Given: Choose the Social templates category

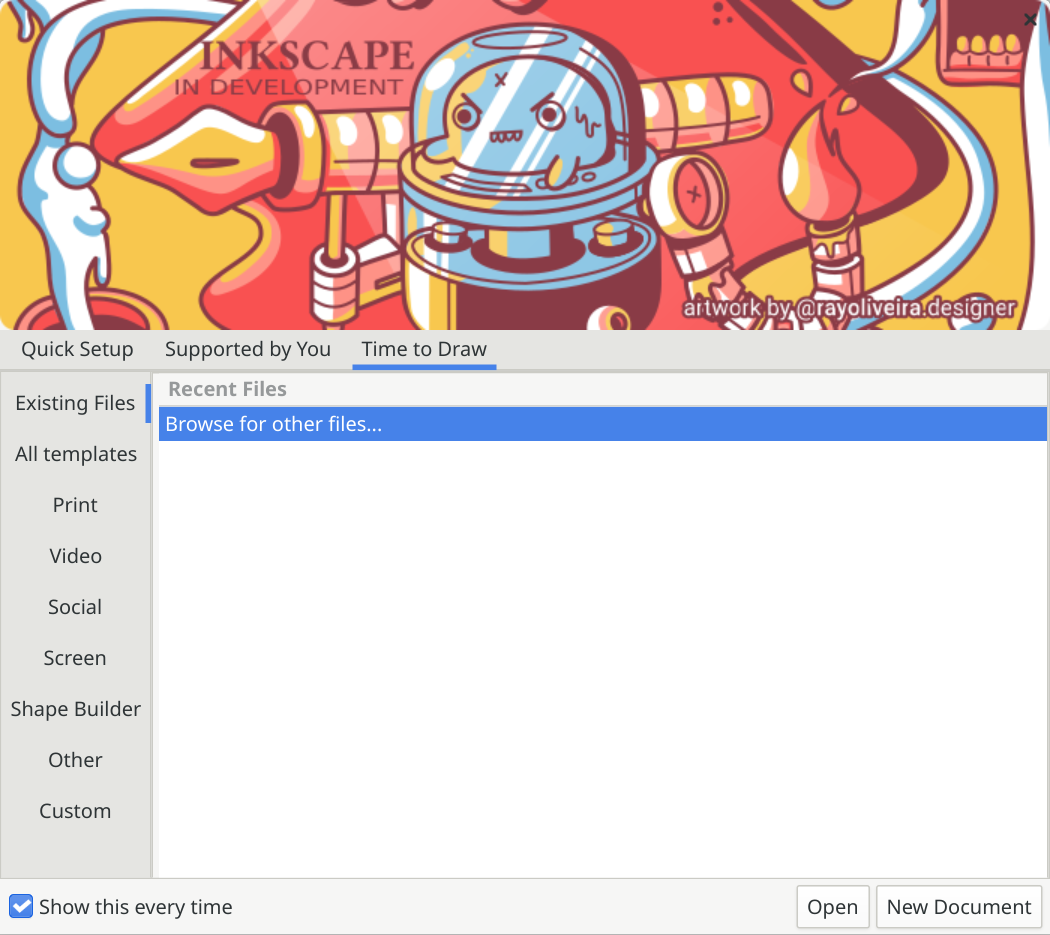Looking at the screenshot, I should 75,607.
